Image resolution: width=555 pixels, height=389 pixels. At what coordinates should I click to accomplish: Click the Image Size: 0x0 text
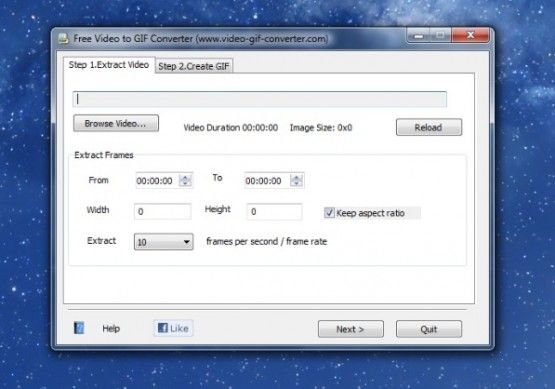pos(321,128)
